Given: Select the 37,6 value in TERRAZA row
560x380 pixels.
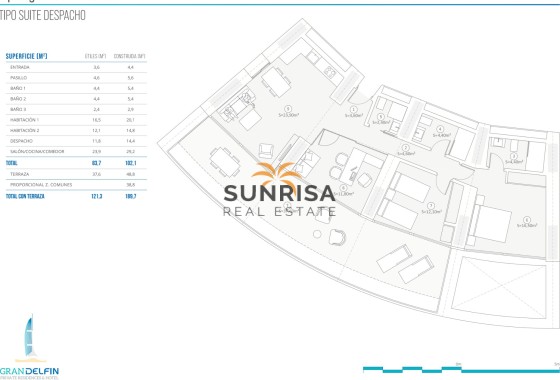Looking at the screenshot, I should point(96,174).
